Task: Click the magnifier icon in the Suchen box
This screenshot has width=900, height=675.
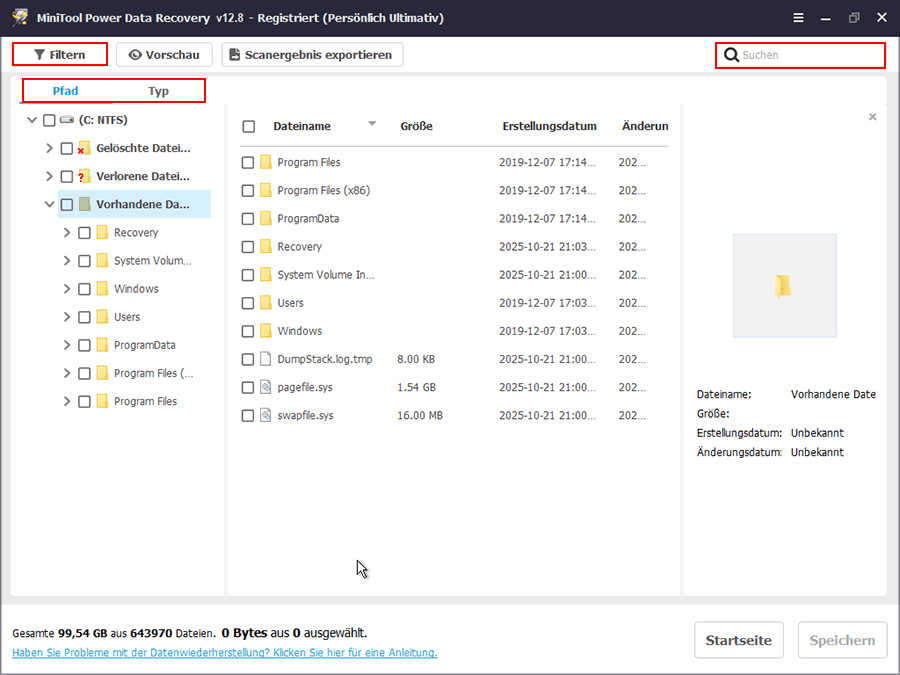Action: [731, 55]
